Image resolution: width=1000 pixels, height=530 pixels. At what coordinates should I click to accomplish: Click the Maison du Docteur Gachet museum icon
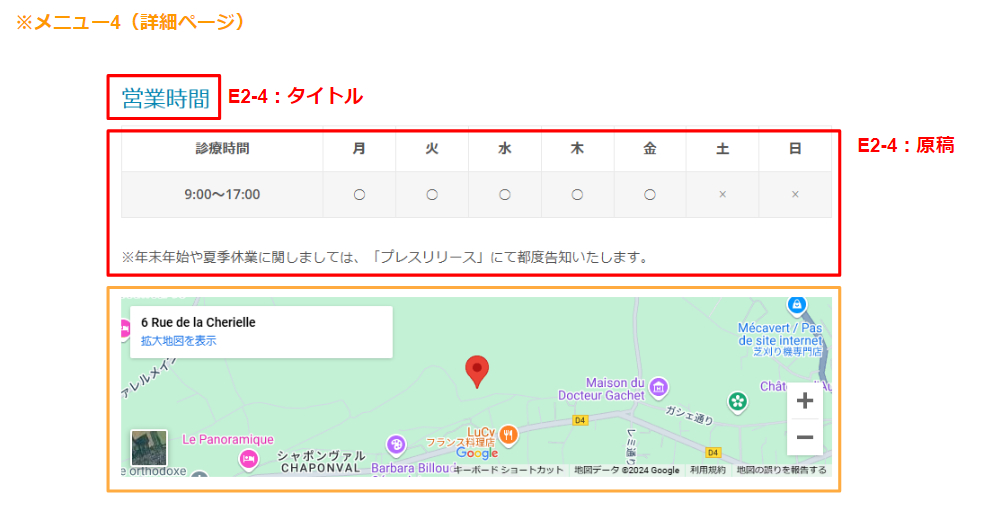click(658, 387)
